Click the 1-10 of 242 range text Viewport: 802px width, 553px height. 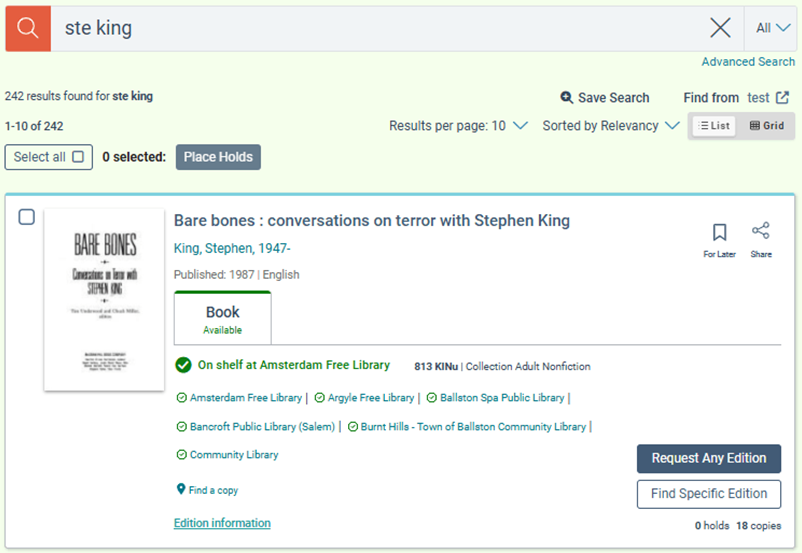[x=34, y=126]
